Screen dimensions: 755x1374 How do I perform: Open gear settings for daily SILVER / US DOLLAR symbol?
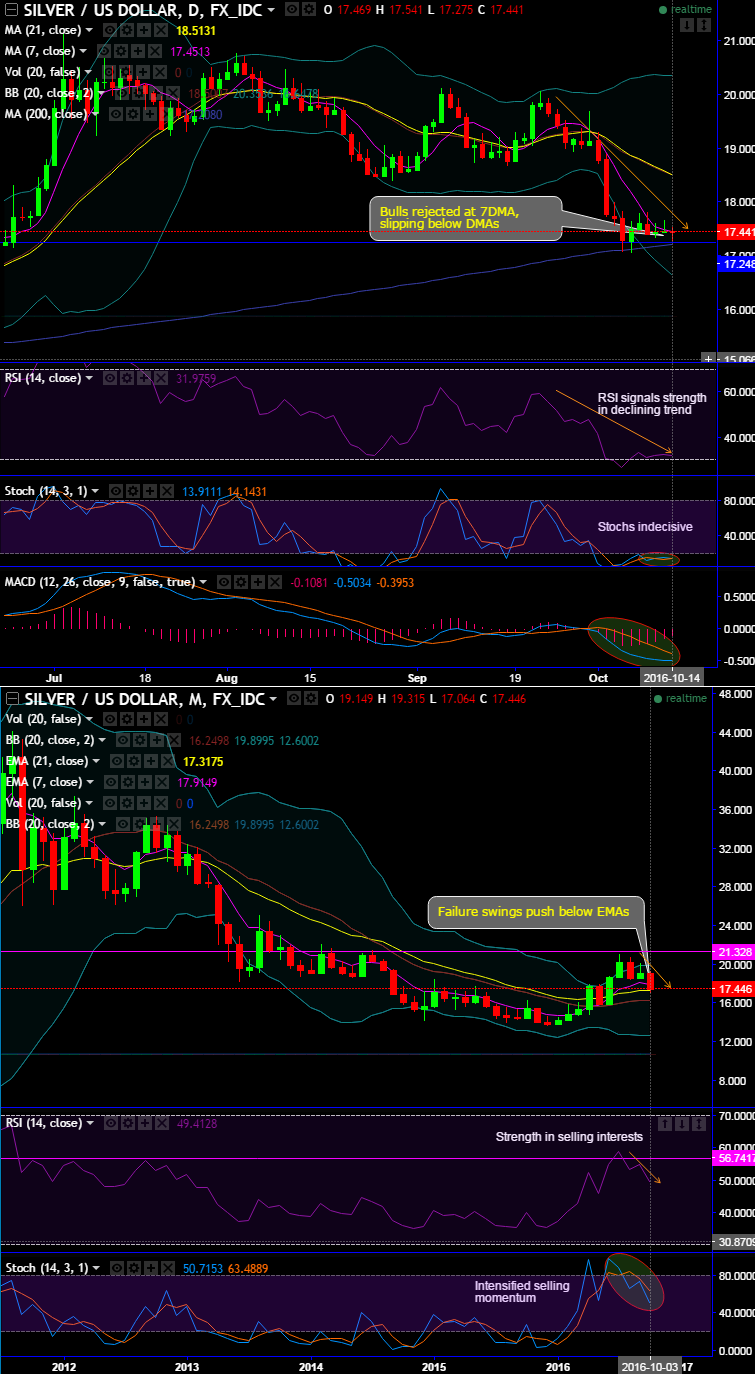pos(309,9)
